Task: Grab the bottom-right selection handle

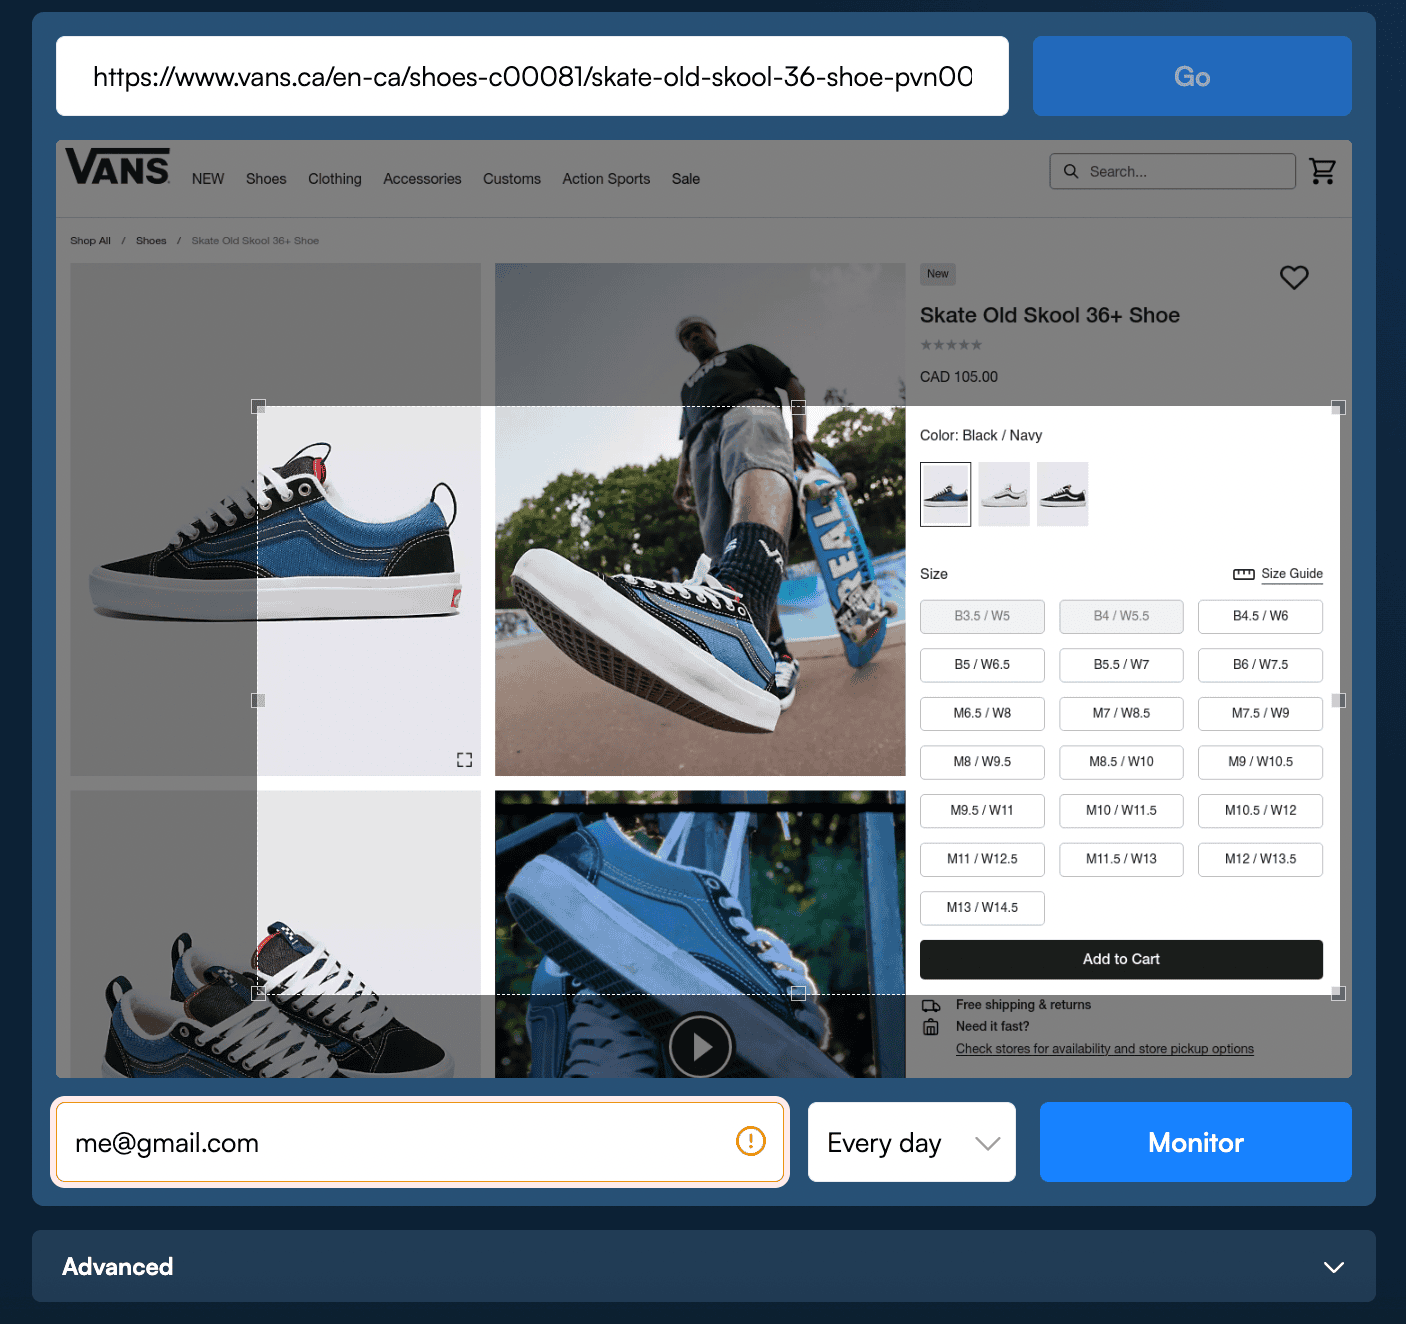Action: tap(1339, 993)
